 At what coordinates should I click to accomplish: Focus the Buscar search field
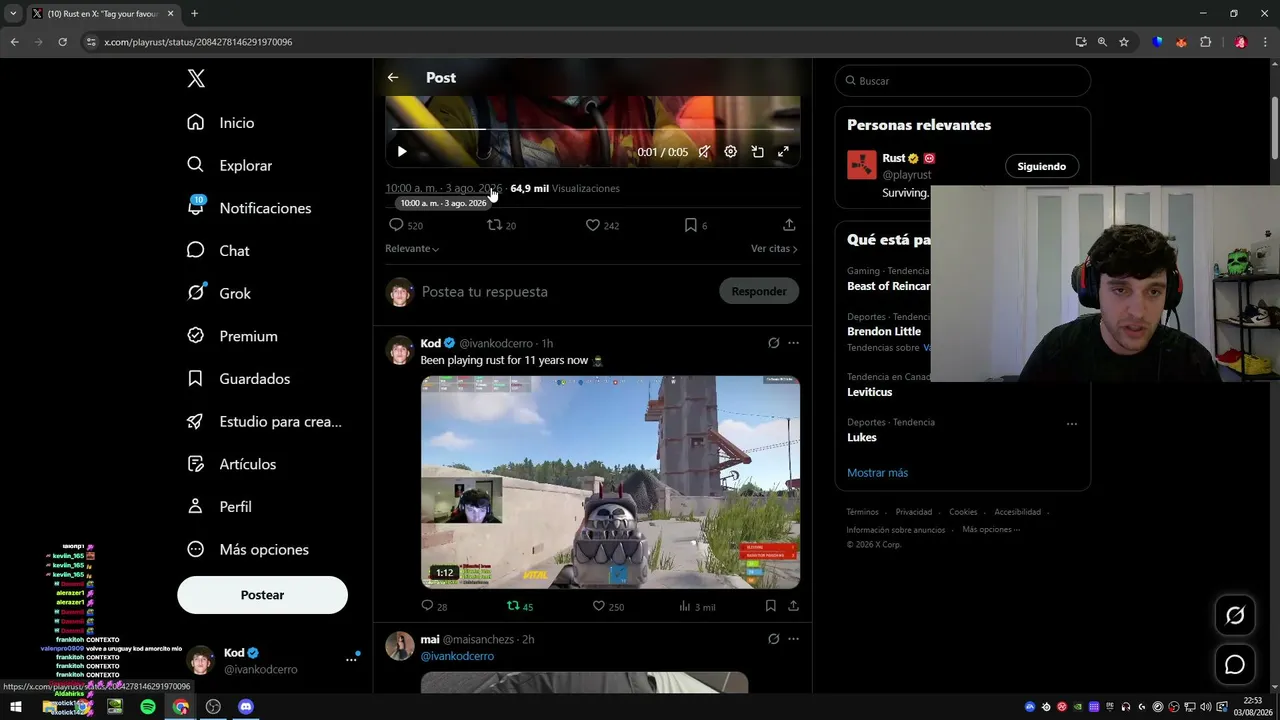tap(962, 81)
